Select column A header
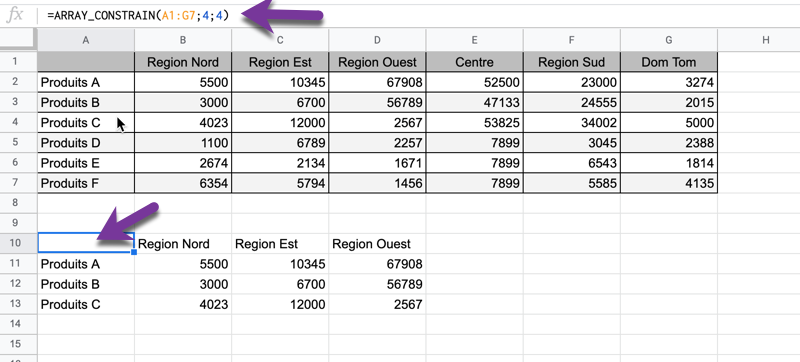This screenshot has width=800, height=362. (x=86, y=40)
